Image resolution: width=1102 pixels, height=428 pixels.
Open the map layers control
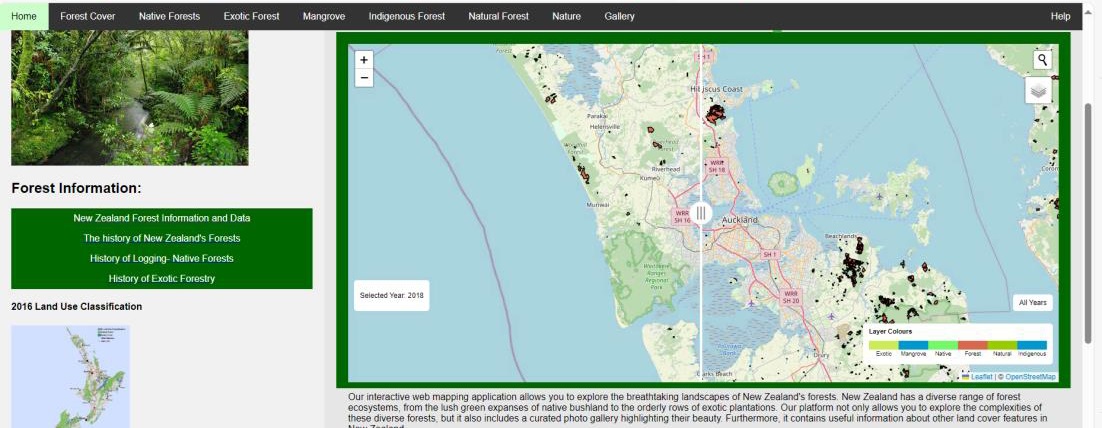tap(1039, 91)
